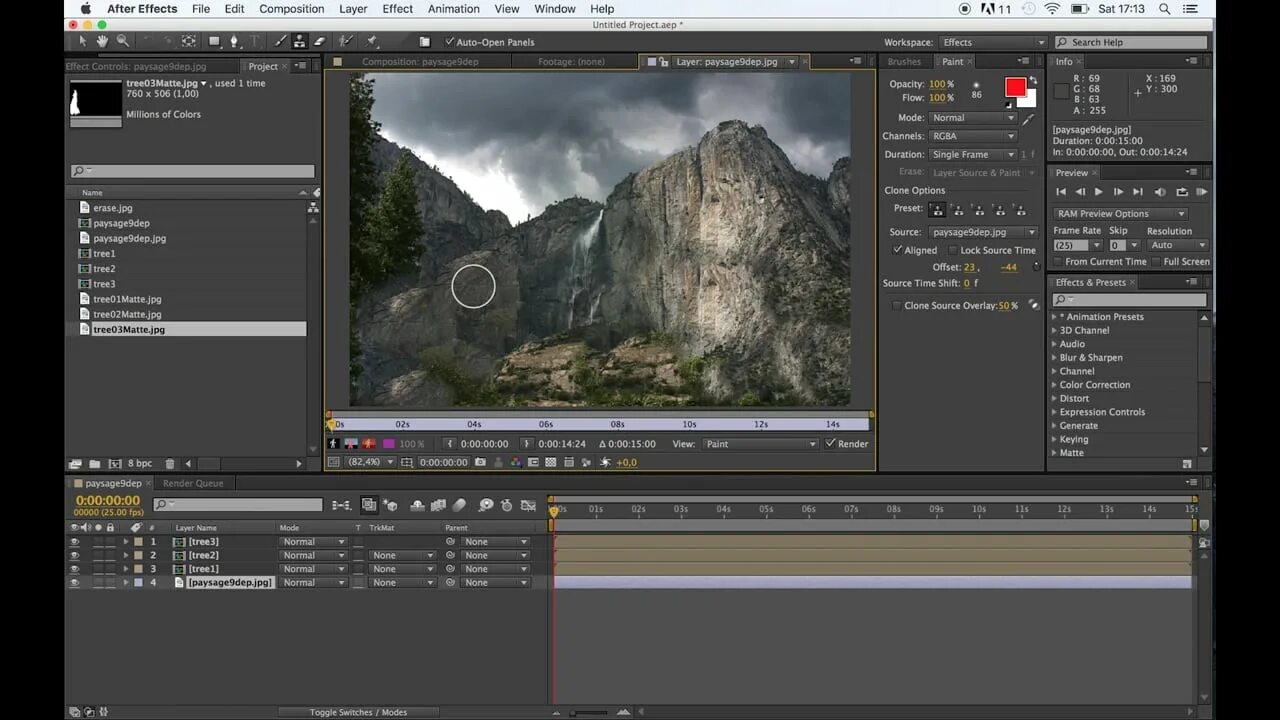This screenshot has height=720, width=1280.
Task: Uncheck the Auto-Open Panels checkbox
Action: [x=449, y=42]
